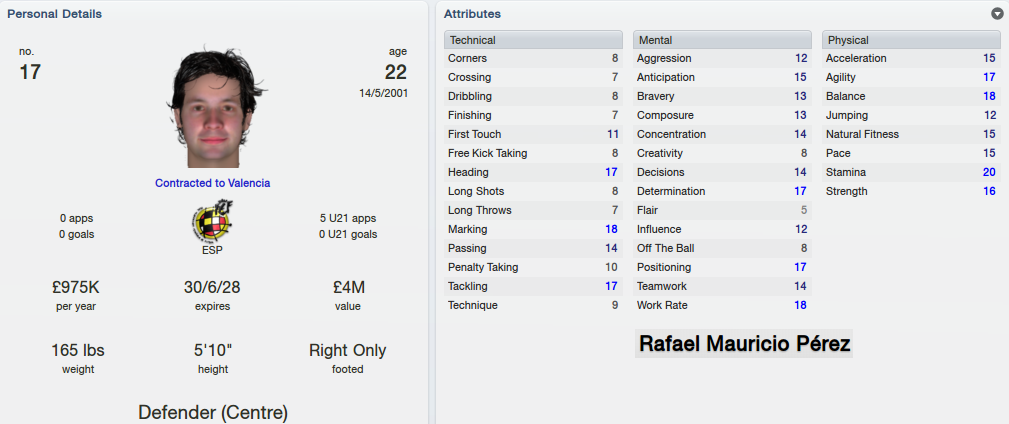Select the Flair attribute row
This screenshot has height=424, width=1009.
(722, 210)
